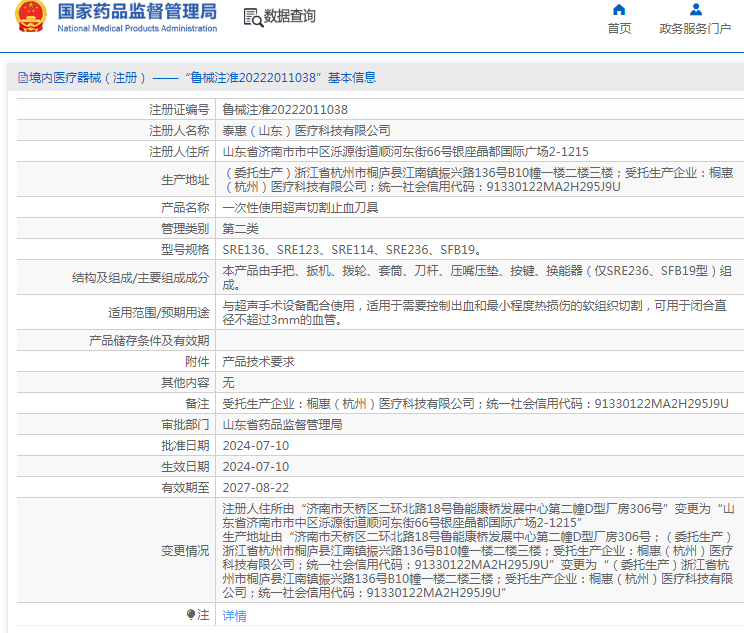744x633 pixels.
Task: Click 国家药品监督管理局 title
Action: pos(137,11)
